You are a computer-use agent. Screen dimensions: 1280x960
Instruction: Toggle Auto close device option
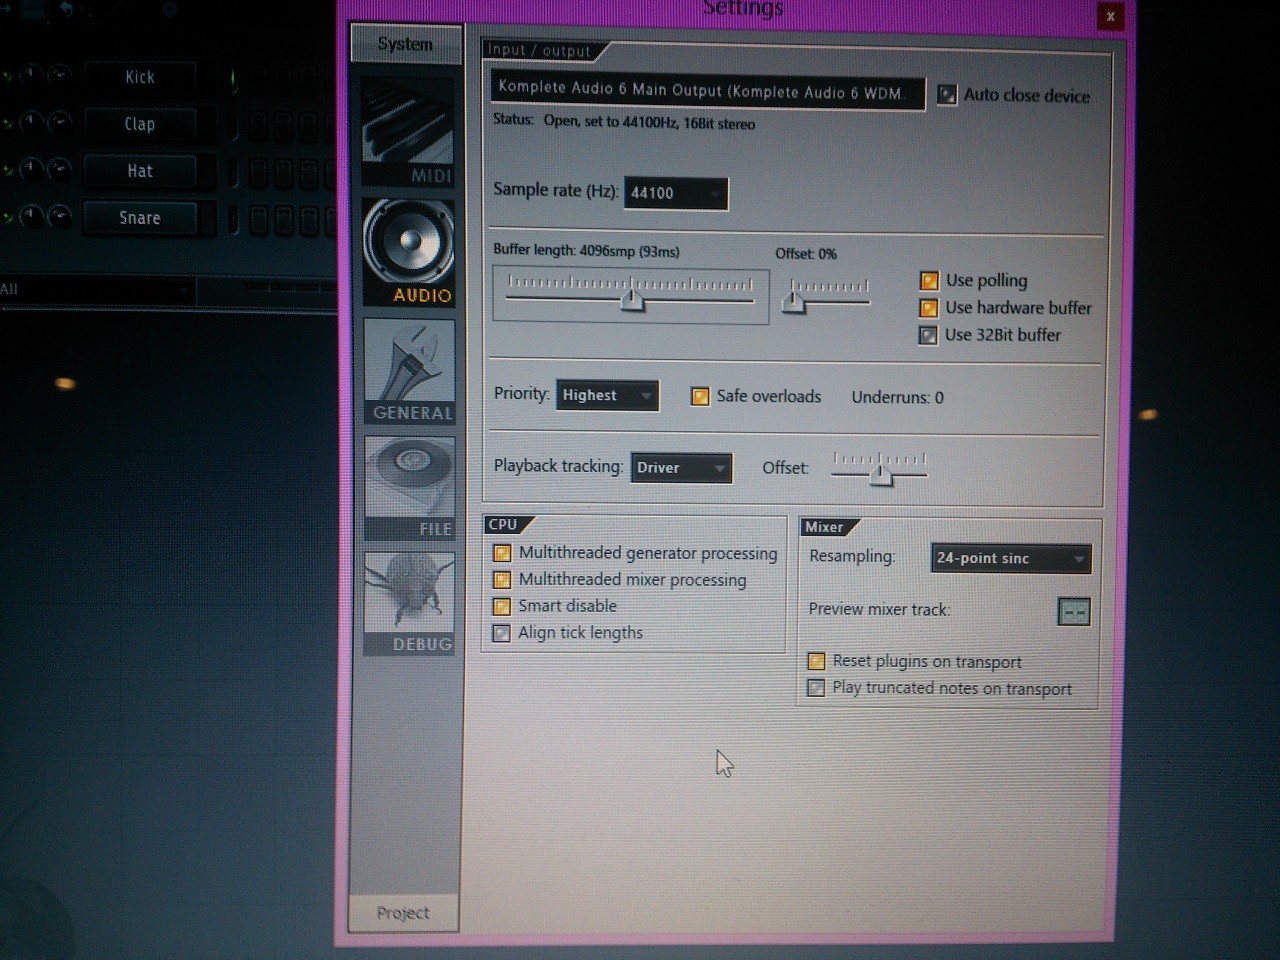(x=1013, y=95)
